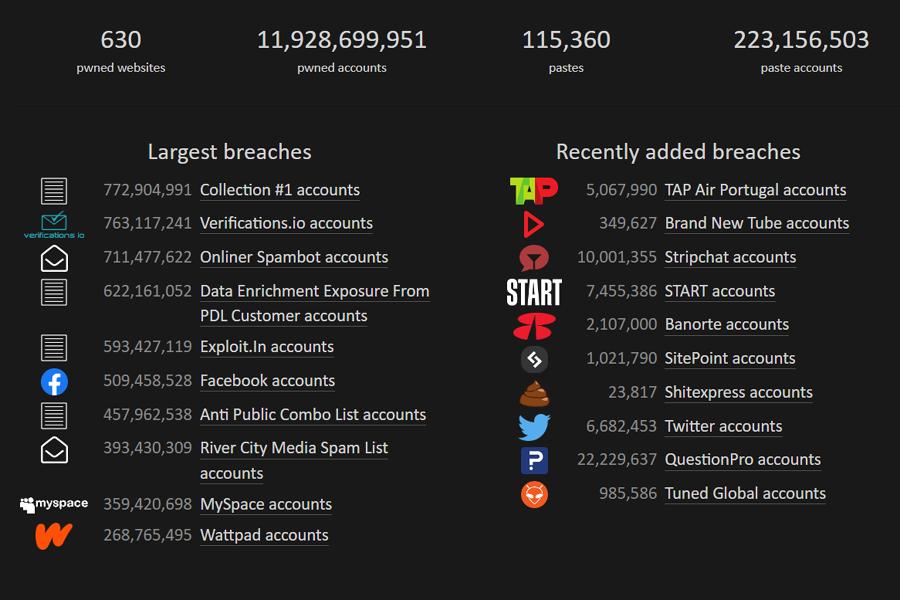Open Collection #1 accounts link
This screenshot has width=900, height=600.
pos(280,190)
